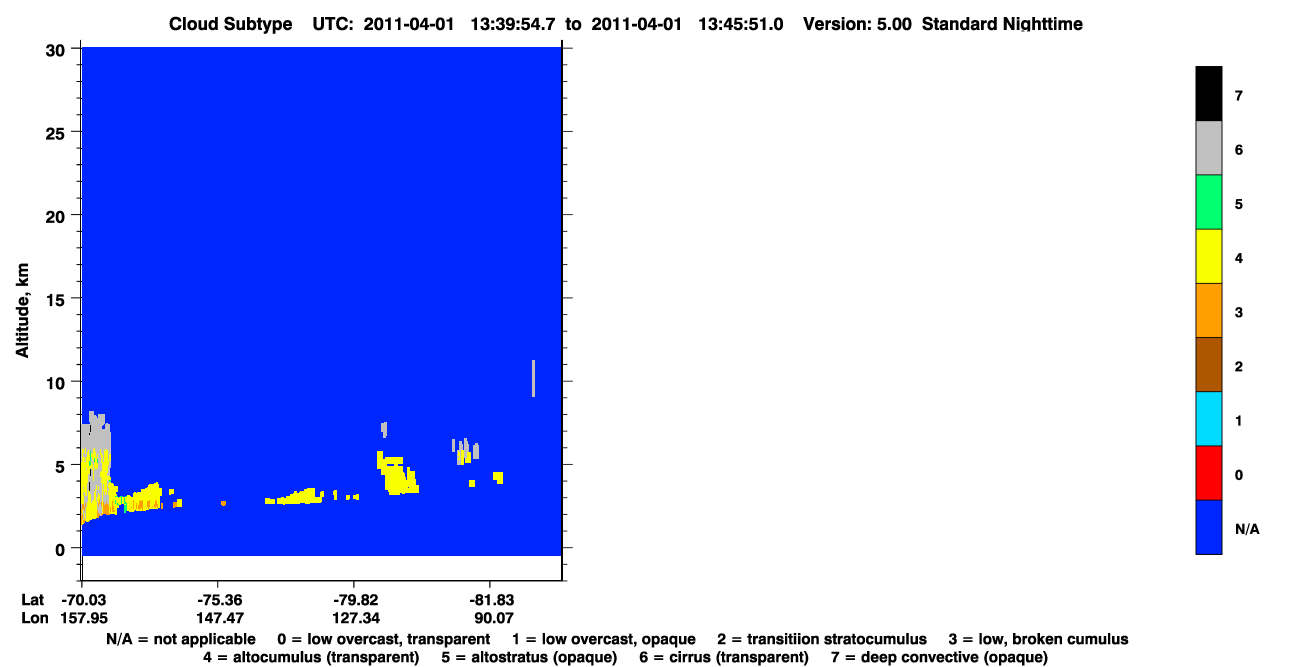This screenshot has width=1300, height=667.
Task: Click latitude value -70.03
Action: click(x=82, y=600)
